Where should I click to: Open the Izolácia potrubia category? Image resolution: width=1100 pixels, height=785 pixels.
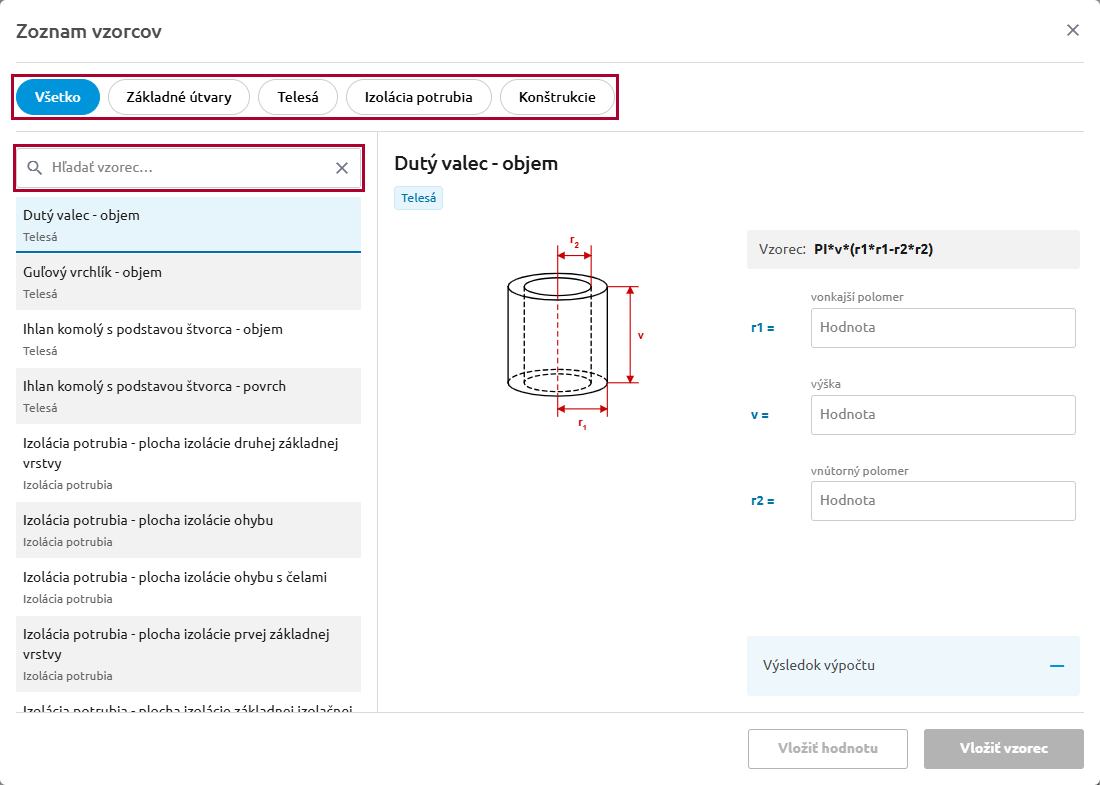tap(419, 97)
